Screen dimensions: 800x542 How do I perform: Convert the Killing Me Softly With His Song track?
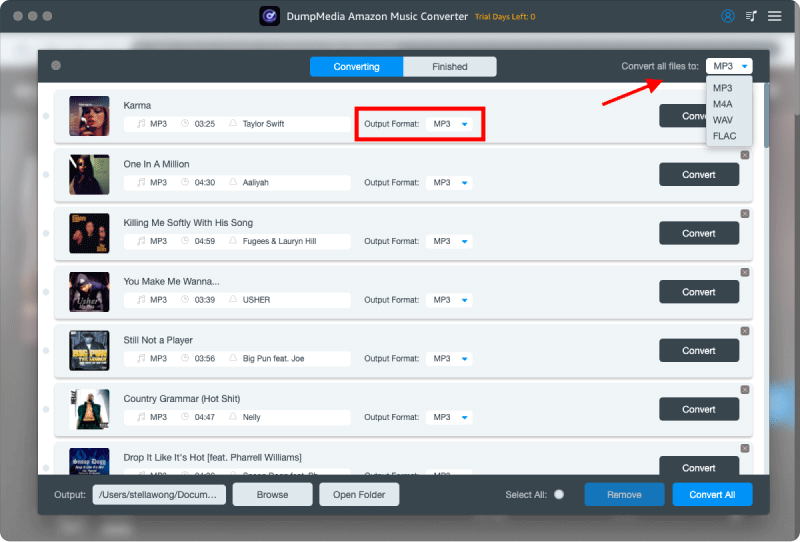click(x=699, y=233)
